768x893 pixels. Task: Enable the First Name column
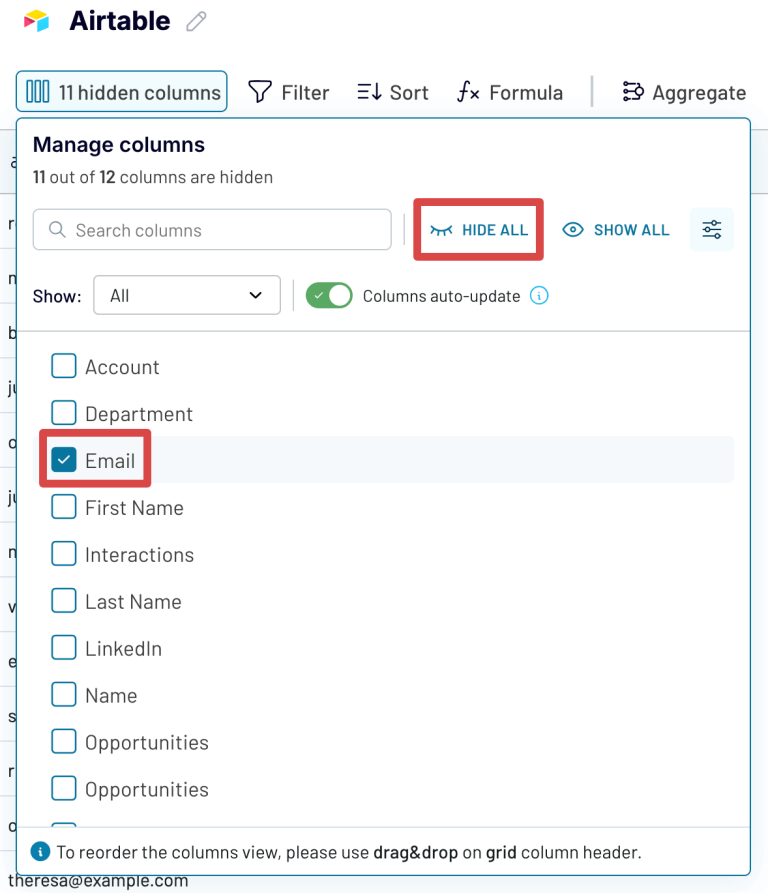[x=63, y=507]
